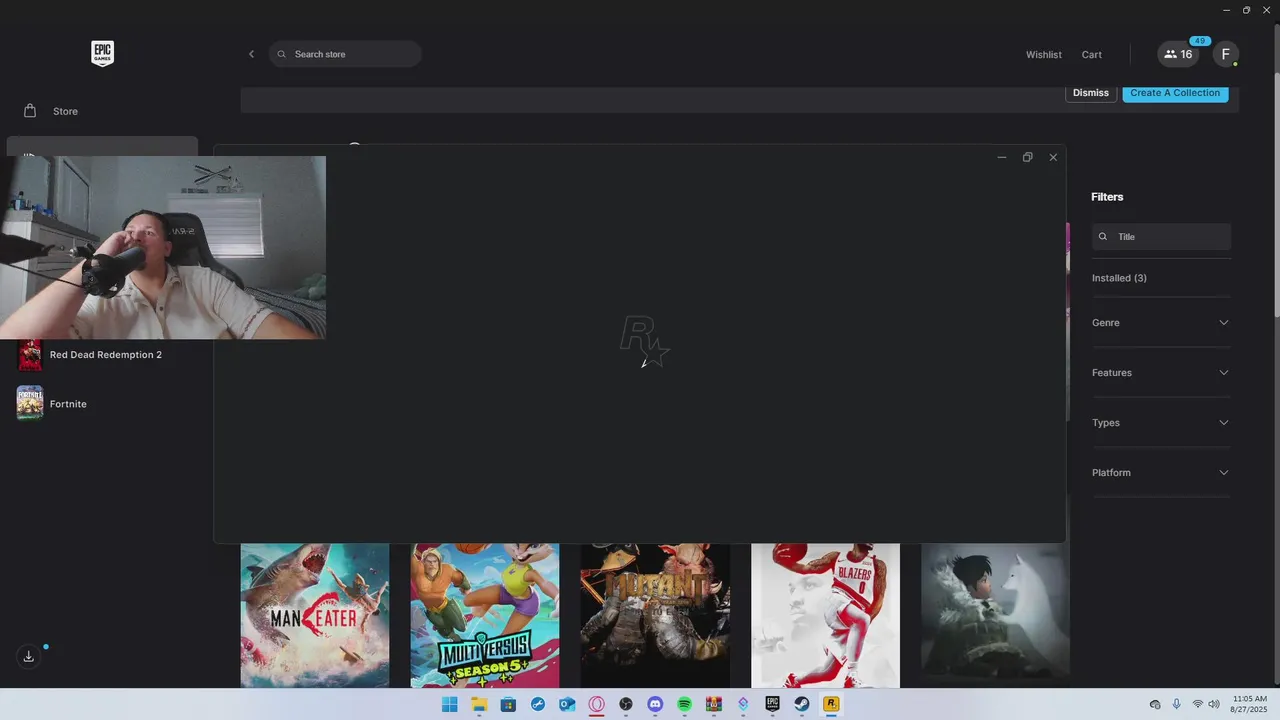Expand the Genre filter
Image resolution: width=1280 pixels, height=720 pixels.
(x=1161, y=323)
